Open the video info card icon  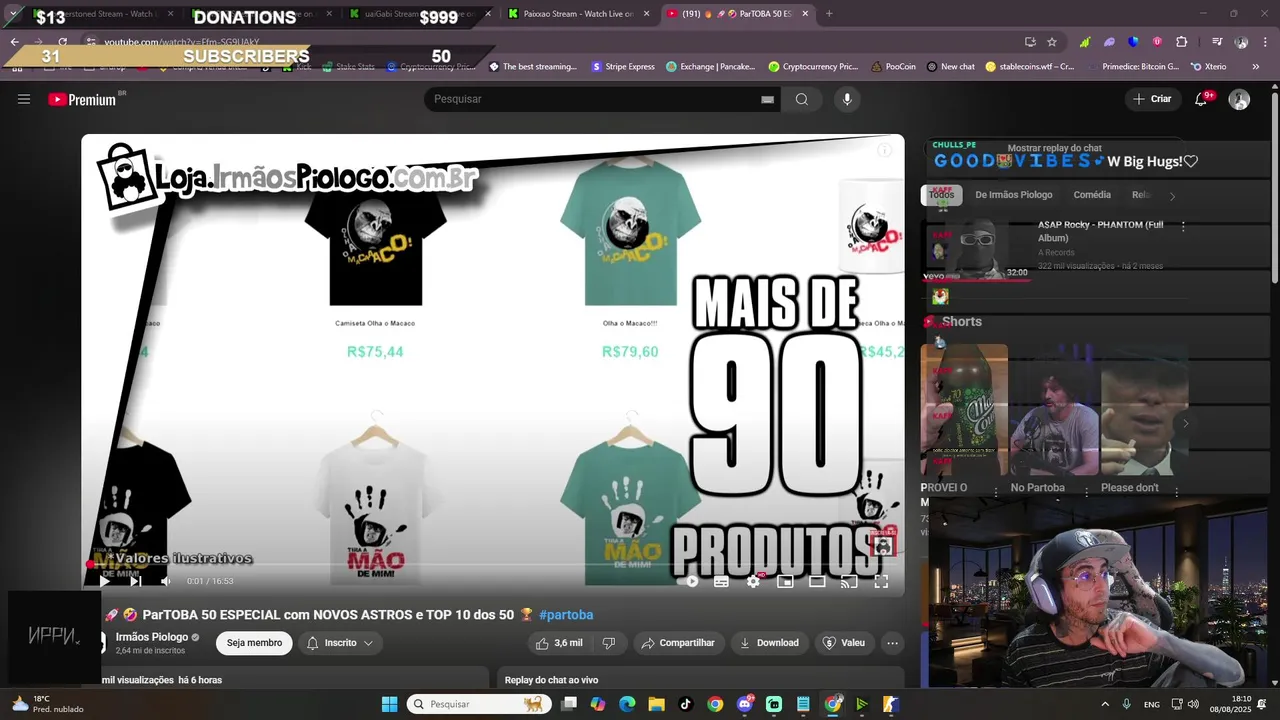884,151
